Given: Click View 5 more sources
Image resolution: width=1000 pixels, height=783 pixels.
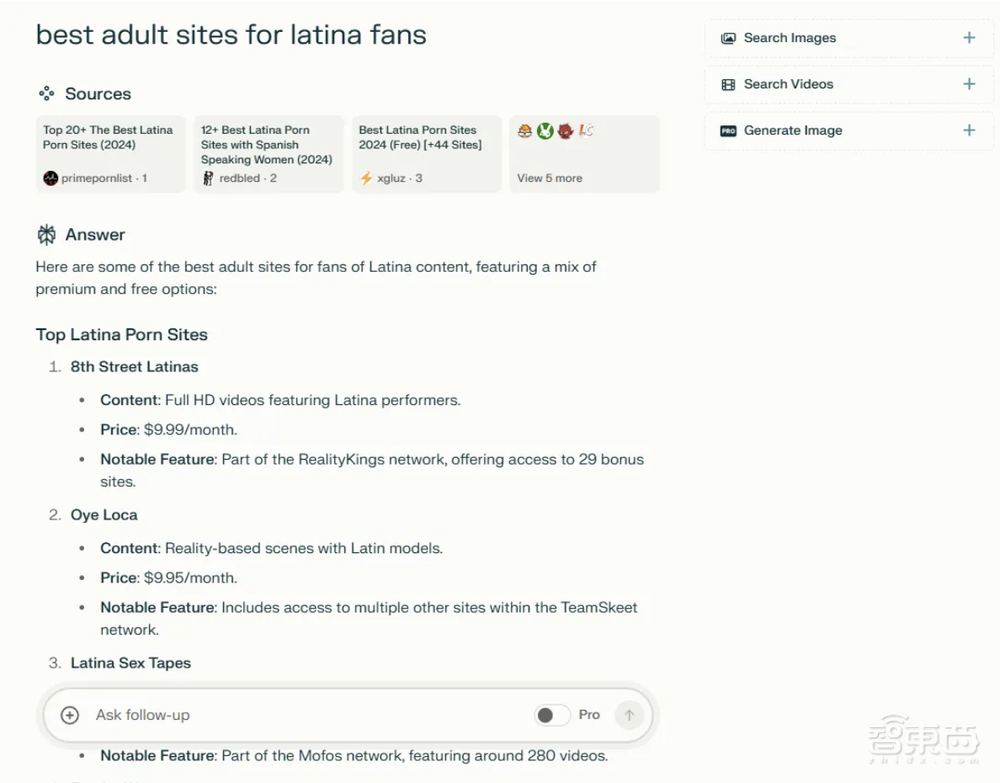Looking at the screenshot, I should tap(549, 178).
